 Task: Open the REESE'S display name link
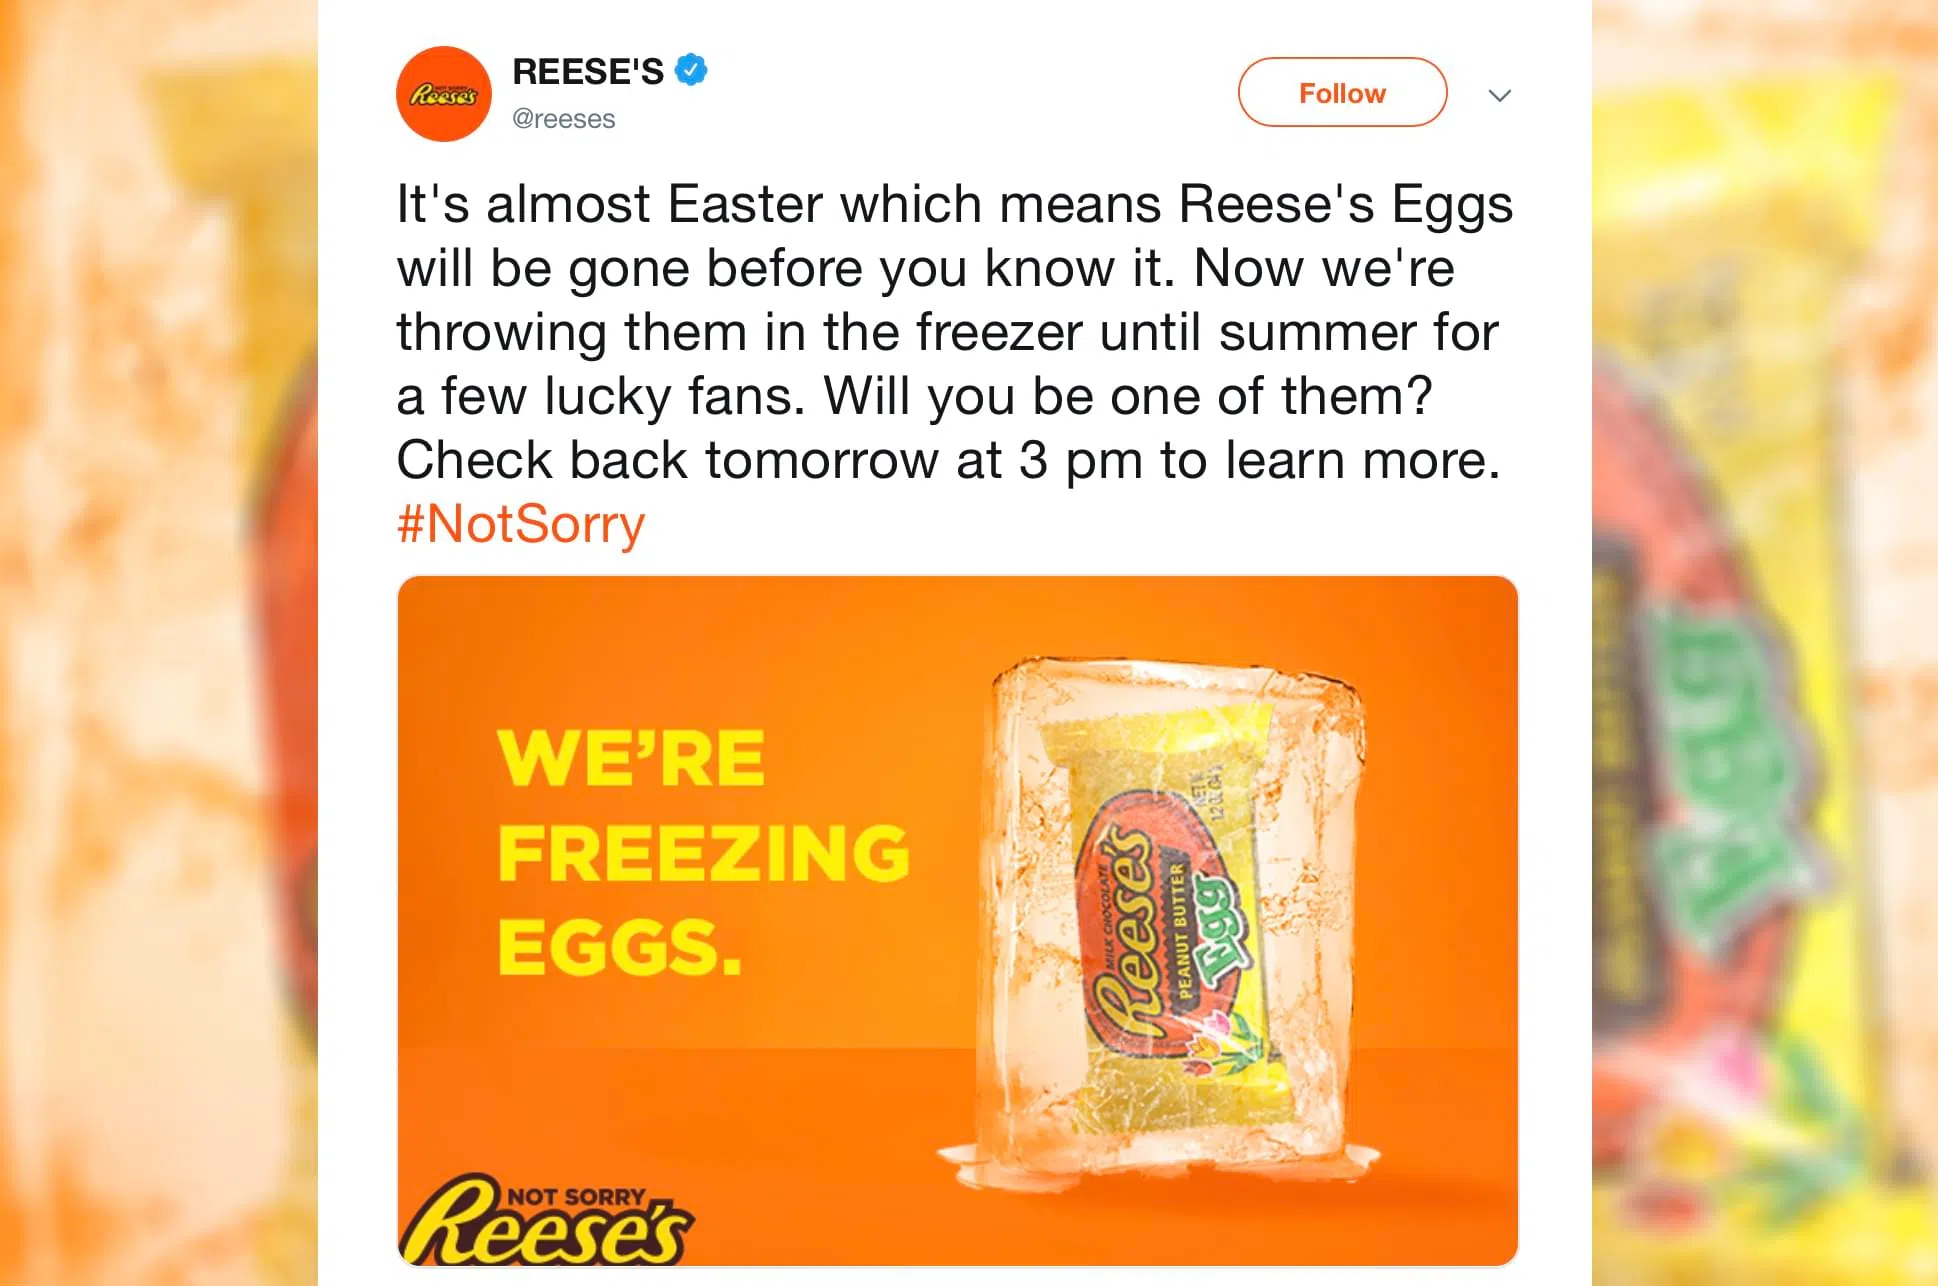[x=587, y=72]
